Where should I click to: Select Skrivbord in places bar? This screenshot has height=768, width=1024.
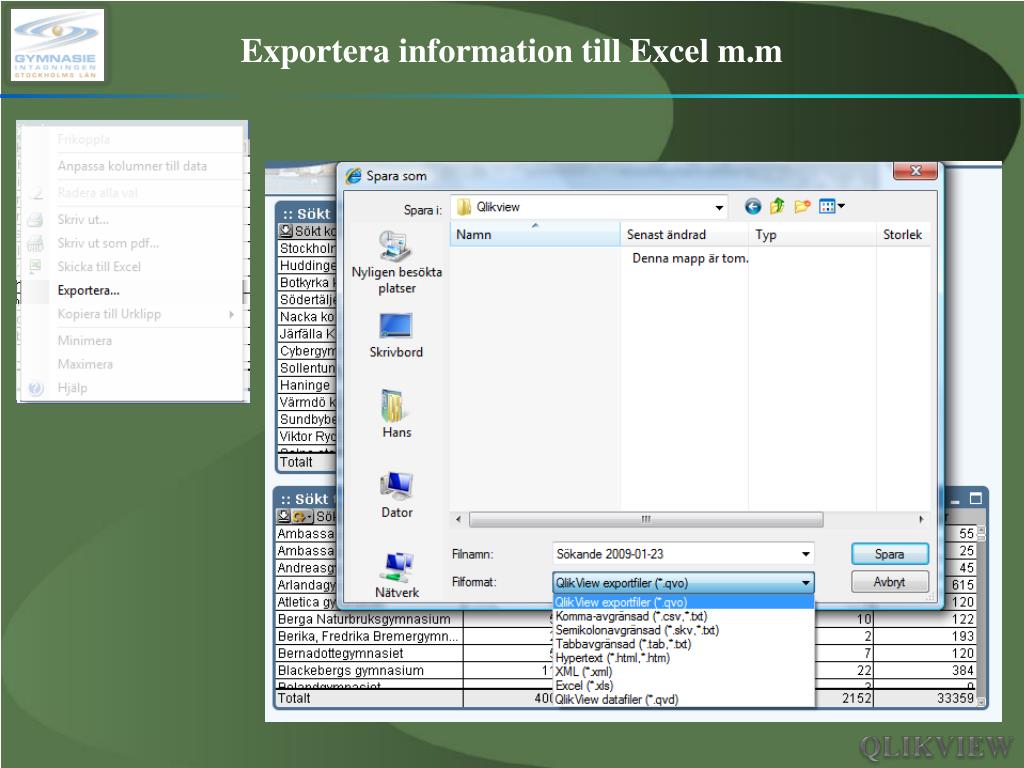click(396, 336)
